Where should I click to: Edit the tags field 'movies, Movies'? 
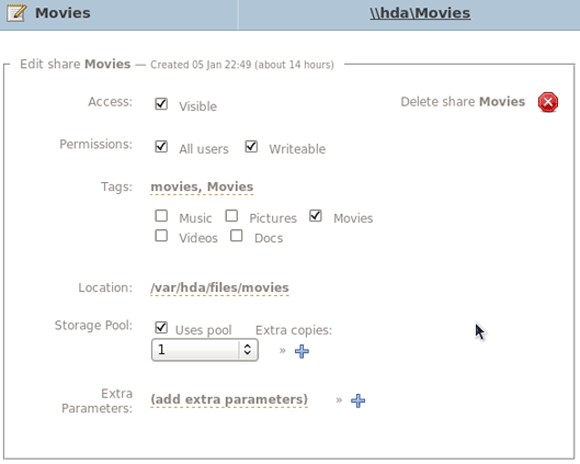coord(202,187)
